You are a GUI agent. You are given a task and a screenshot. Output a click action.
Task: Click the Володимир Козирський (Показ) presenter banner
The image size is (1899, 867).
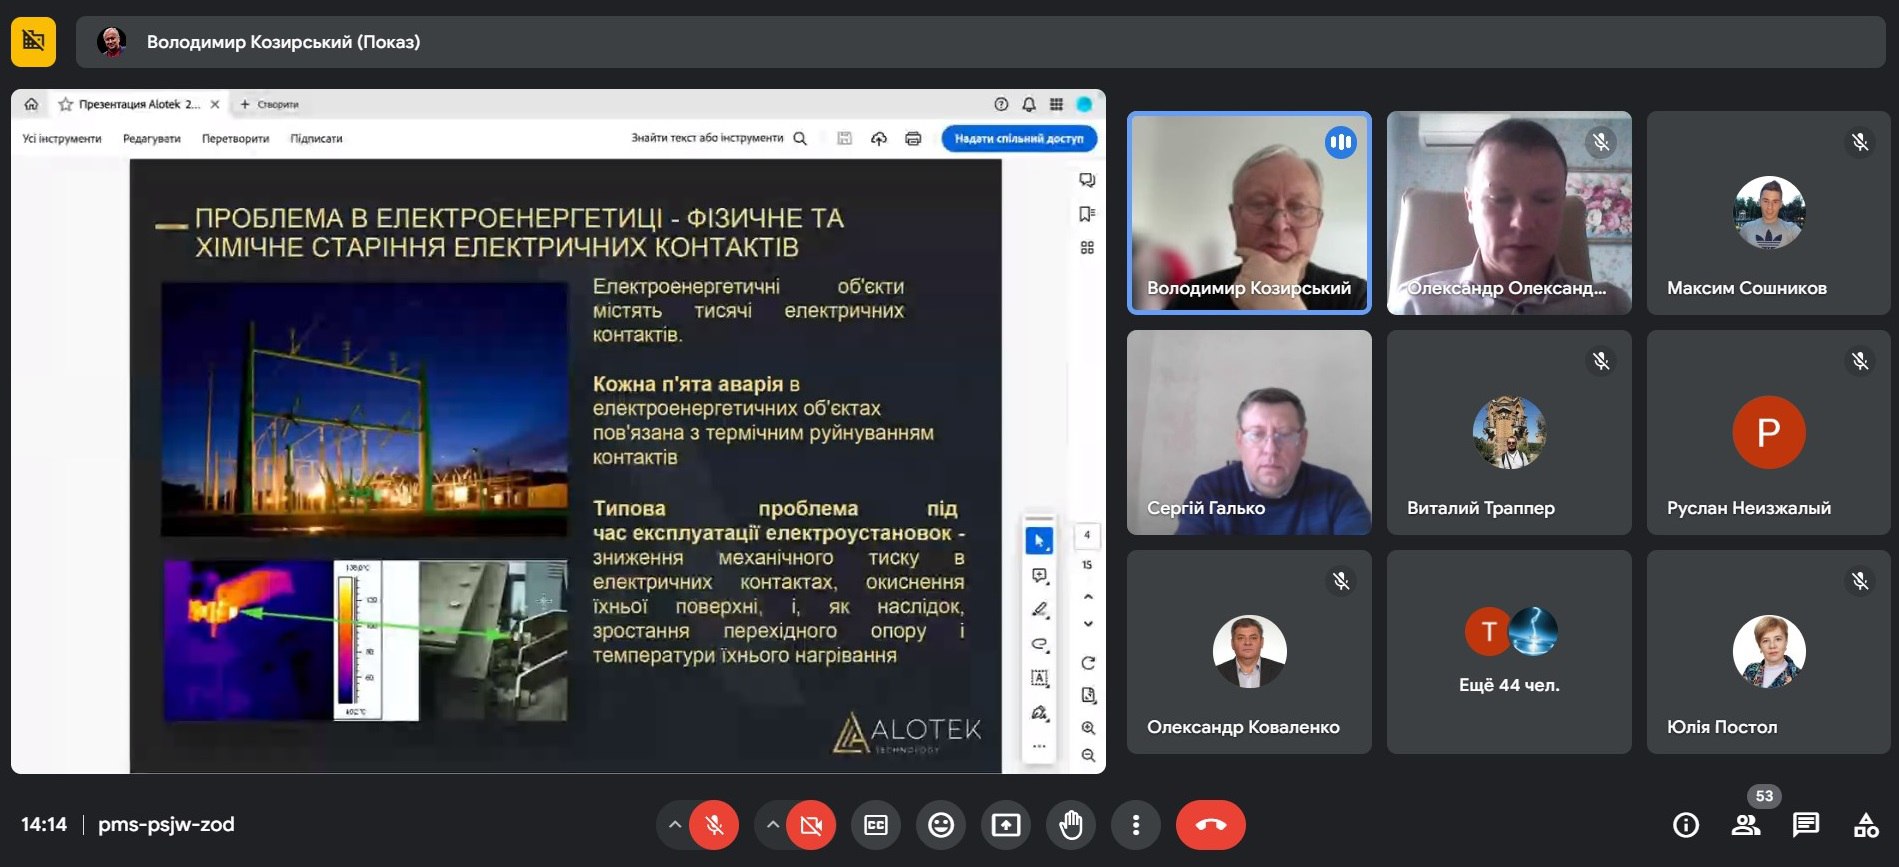pyautogui.click(x=981, y=42)
